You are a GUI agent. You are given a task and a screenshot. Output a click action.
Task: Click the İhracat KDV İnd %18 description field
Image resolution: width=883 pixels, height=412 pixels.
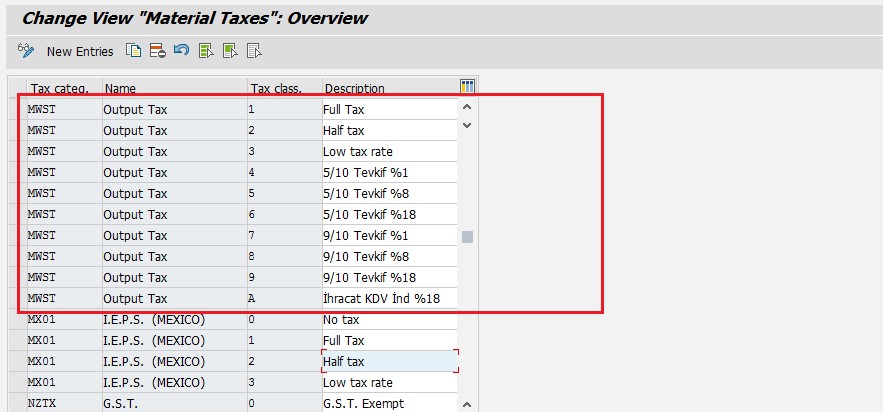click(x=389, y=298)
